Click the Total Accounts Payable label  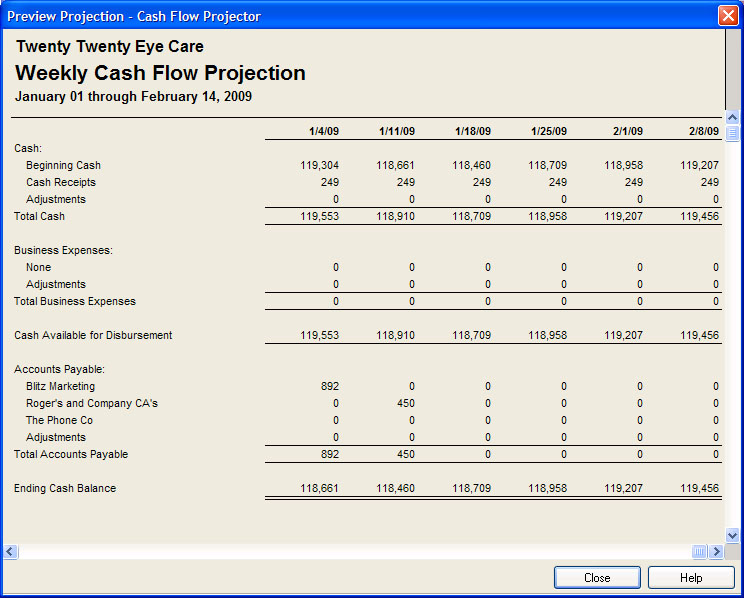(x=71, y=454)
